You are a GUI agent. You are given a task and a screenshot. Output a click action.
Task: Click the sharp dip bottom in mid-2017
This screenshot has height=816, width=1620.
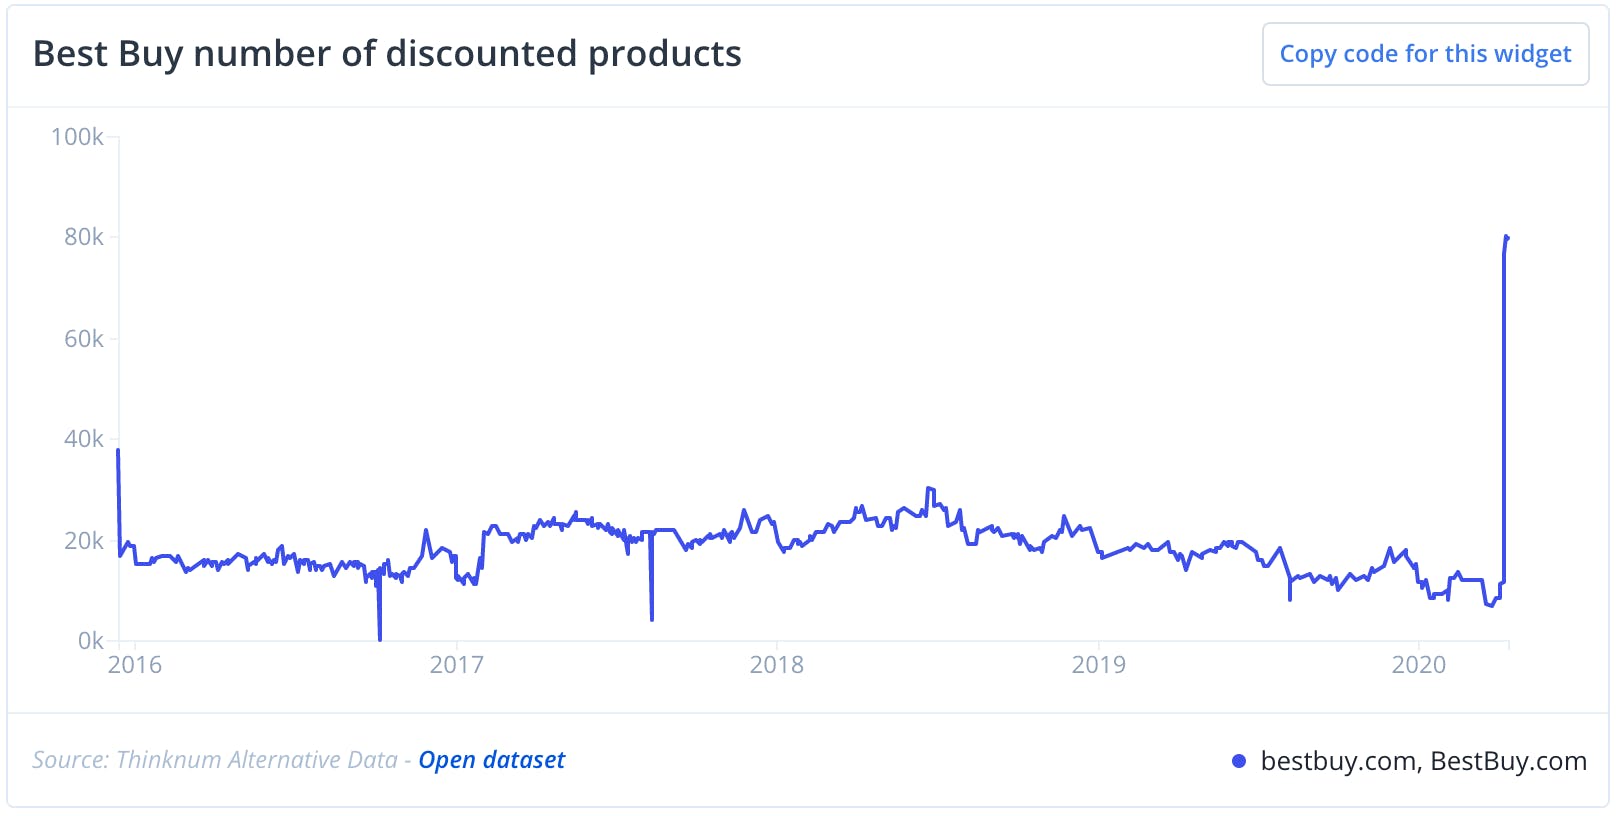click(x=652, y=619)
